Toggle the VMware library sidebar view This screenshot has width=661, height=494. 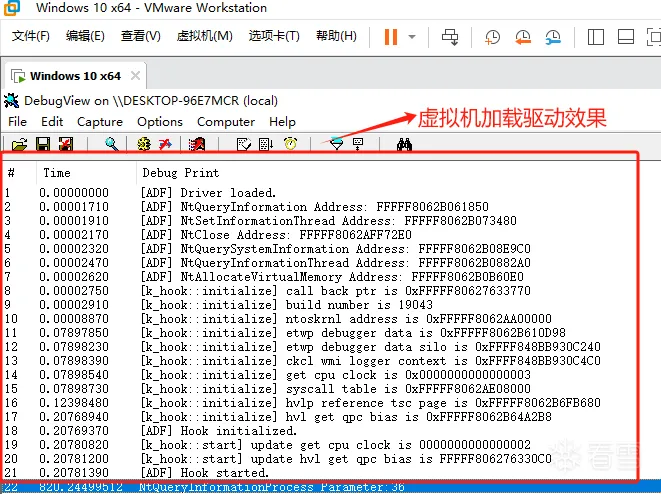[596, 37]
